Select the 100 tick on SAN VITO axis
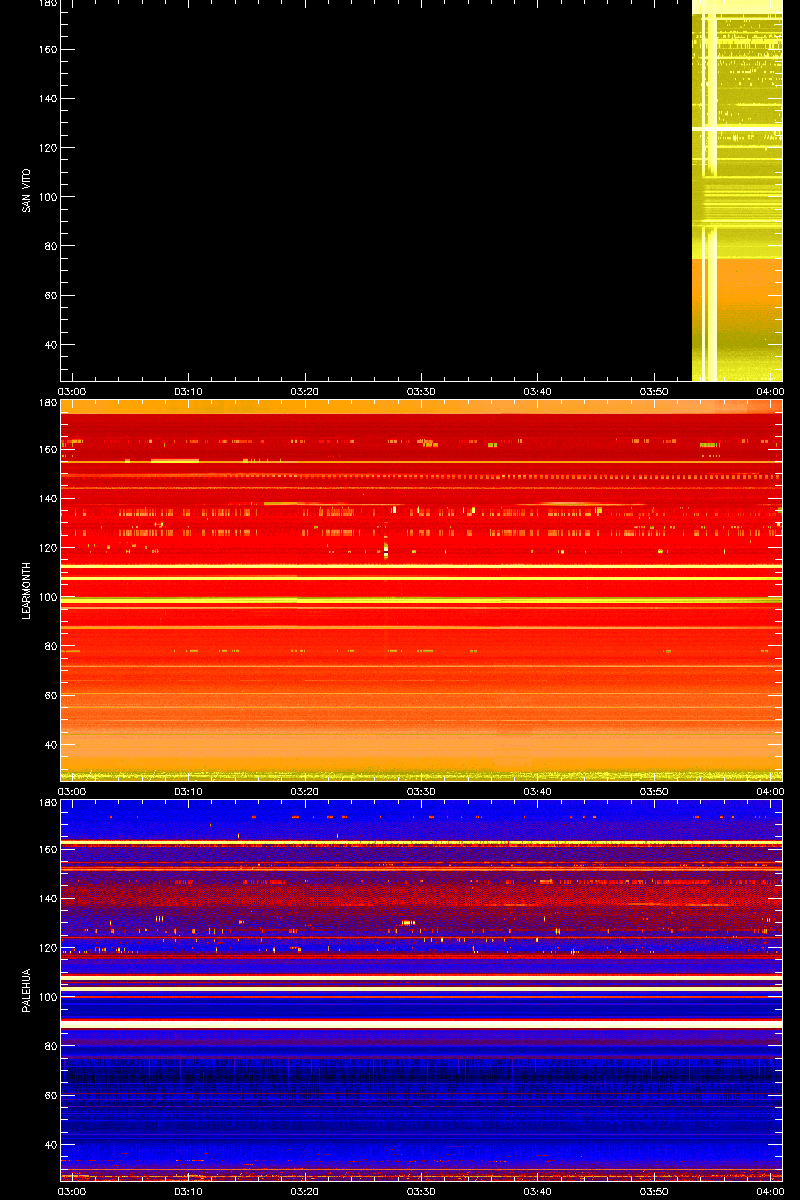The image size is (800, 1200). (46, 197)
